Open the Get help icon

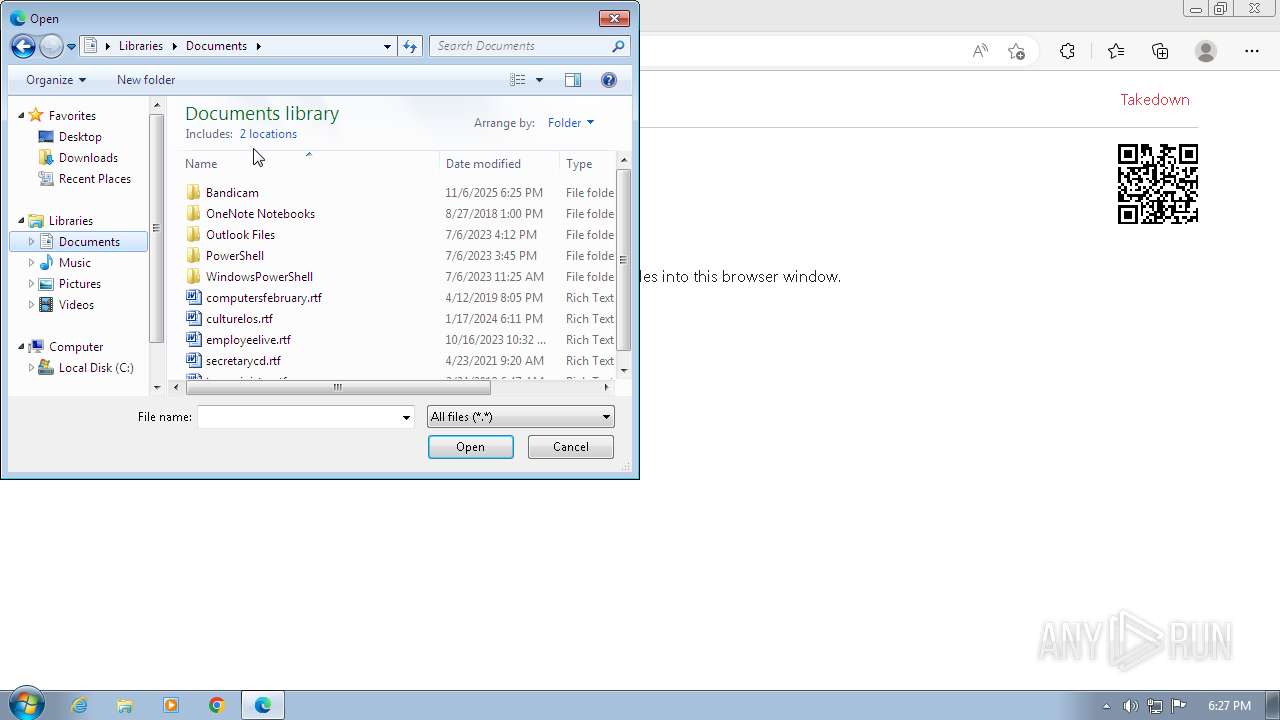tap(608, 80)
